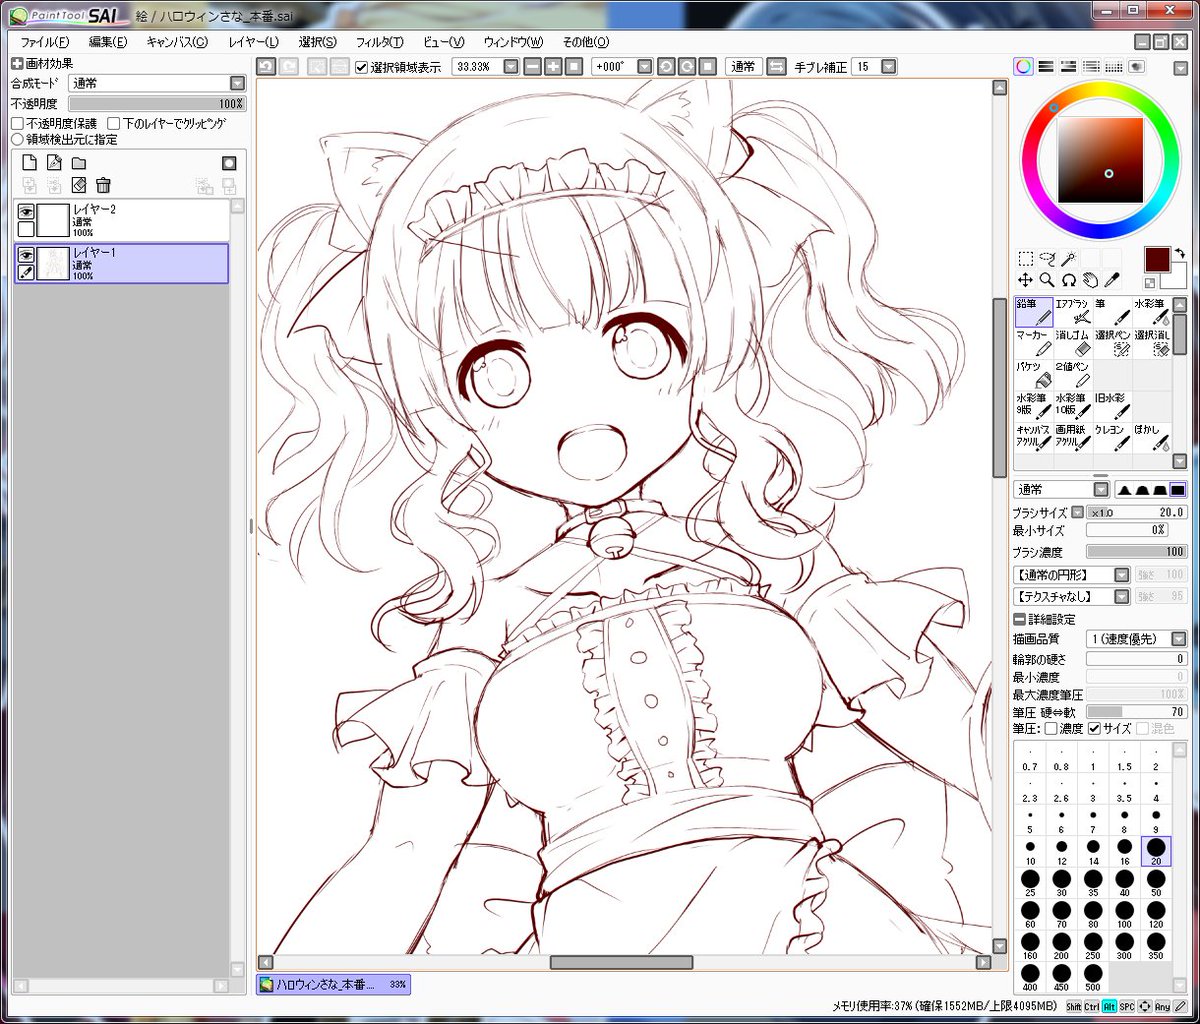Select the マーカー marker tool
This screenshot has width=1200, height=1024.
1034,344
